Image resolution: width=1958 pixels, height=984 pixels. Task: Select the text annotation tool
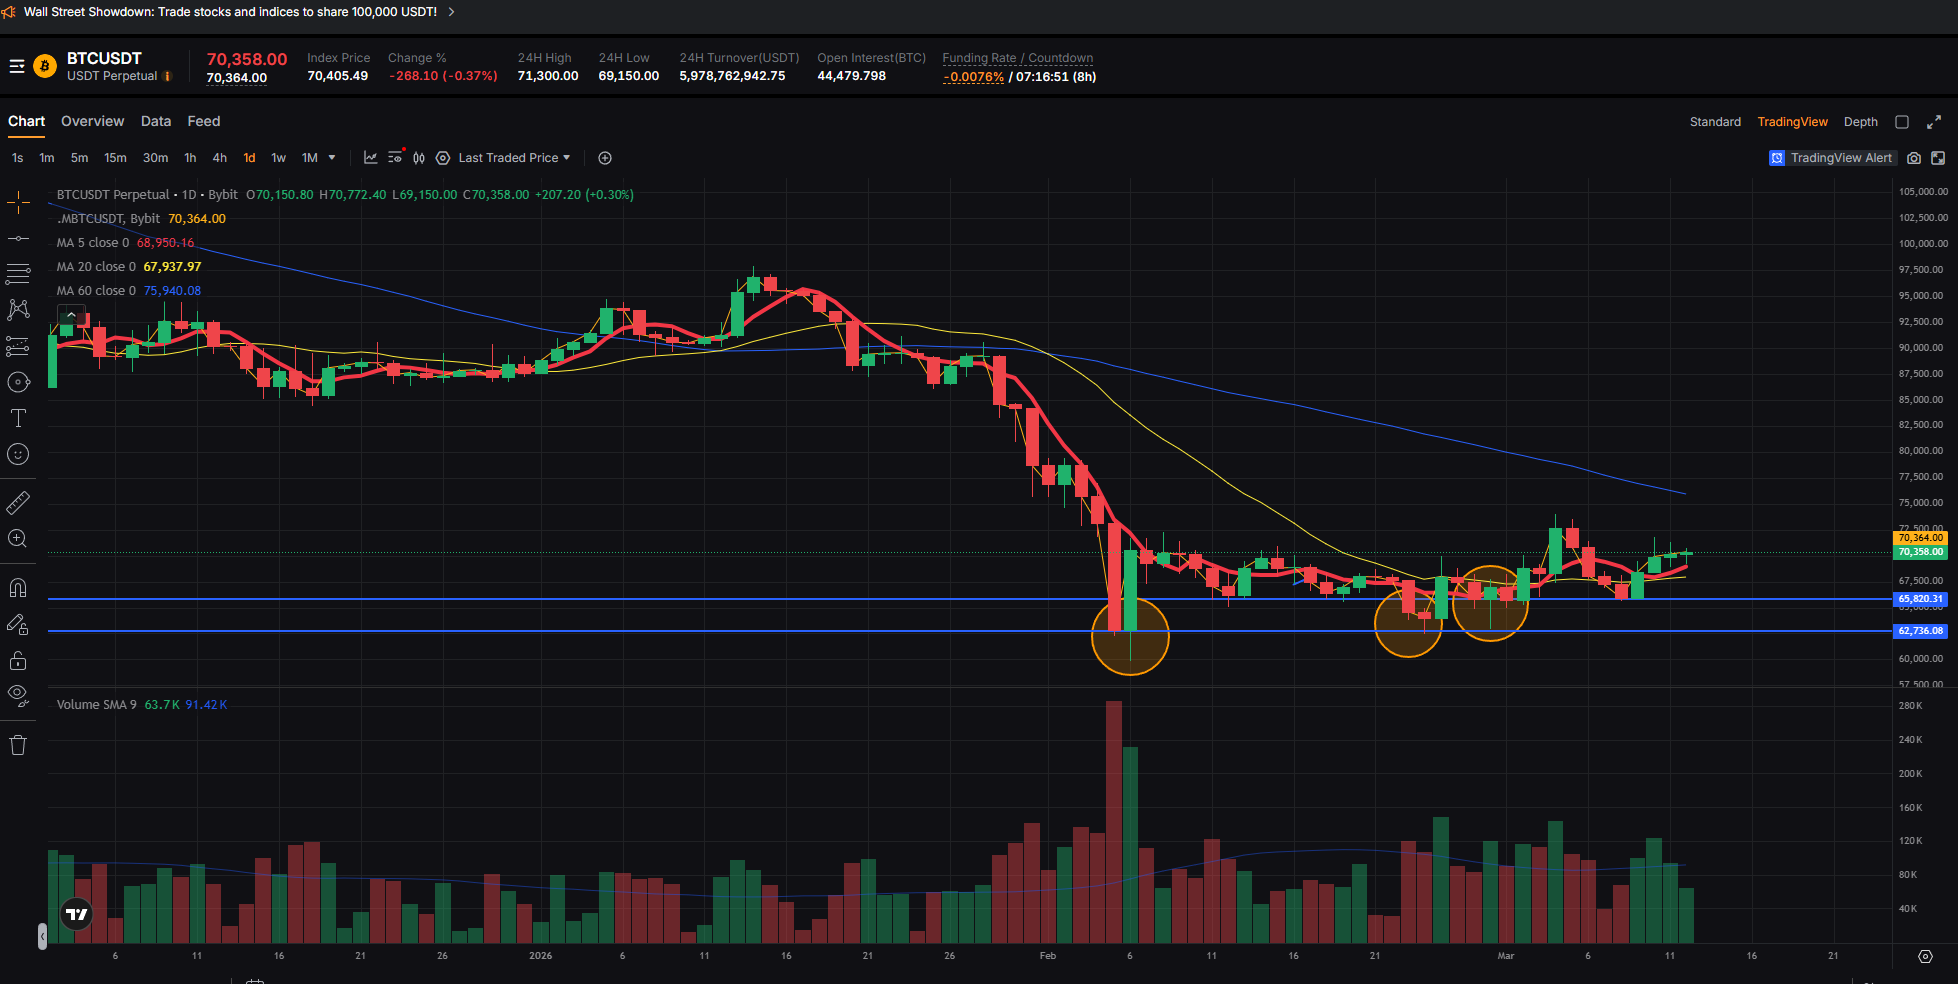(18, 418)
